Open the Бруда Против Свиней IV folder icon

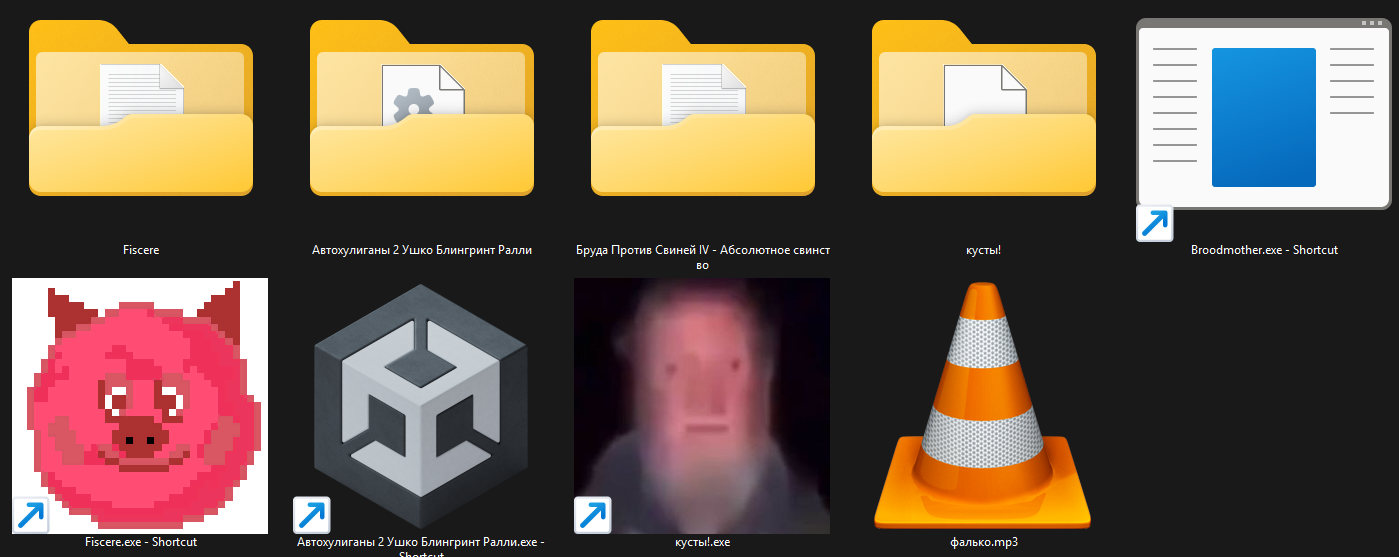tap(702, 108)
